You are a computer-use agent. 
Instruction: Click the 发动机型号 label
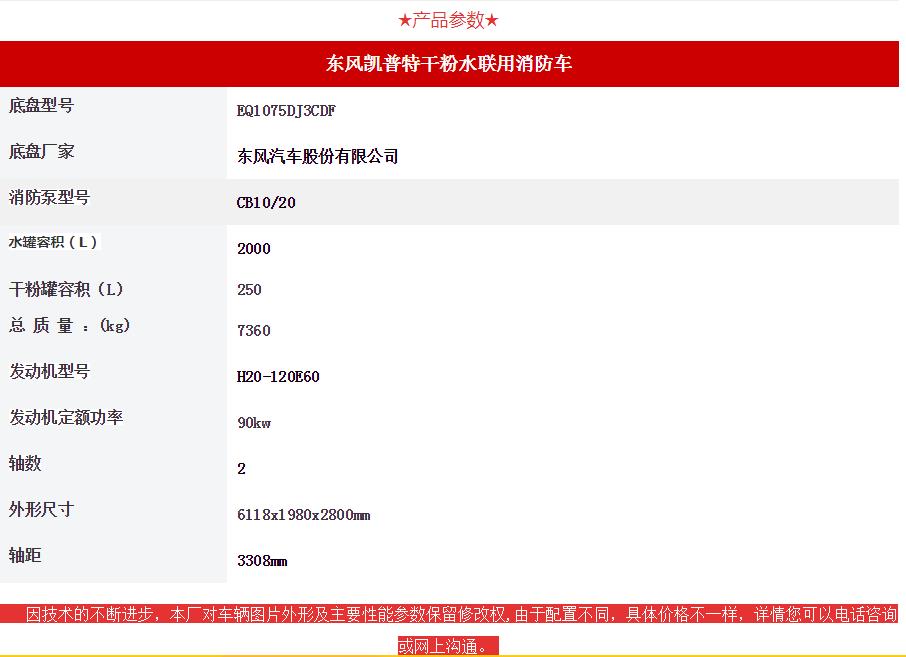click(x=49, y=371)
